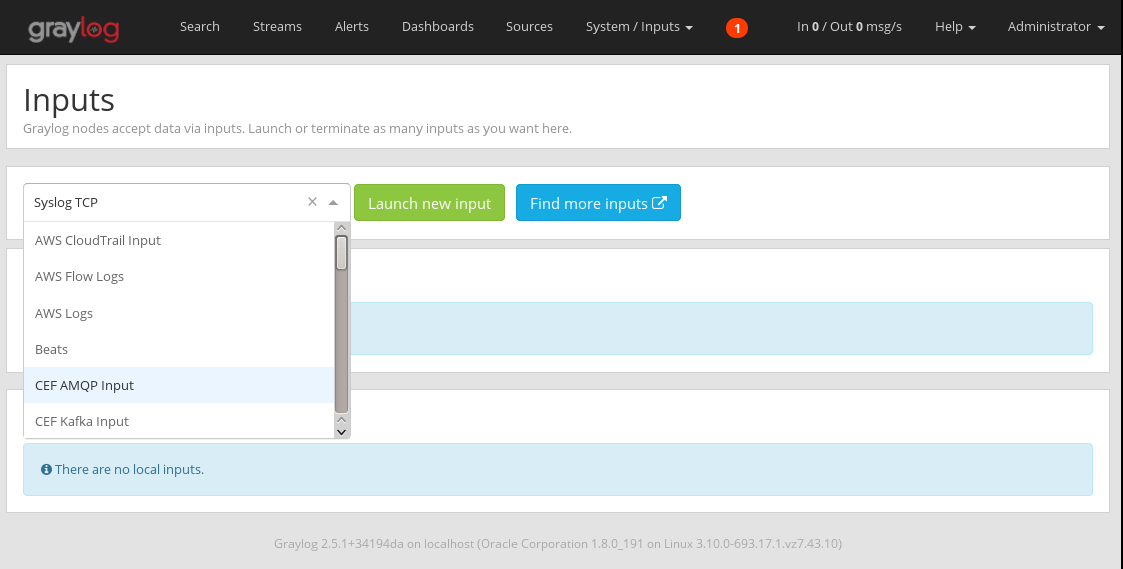Open the Alerts page
This screenshot has width=1123, height=569.
[352, 27]
